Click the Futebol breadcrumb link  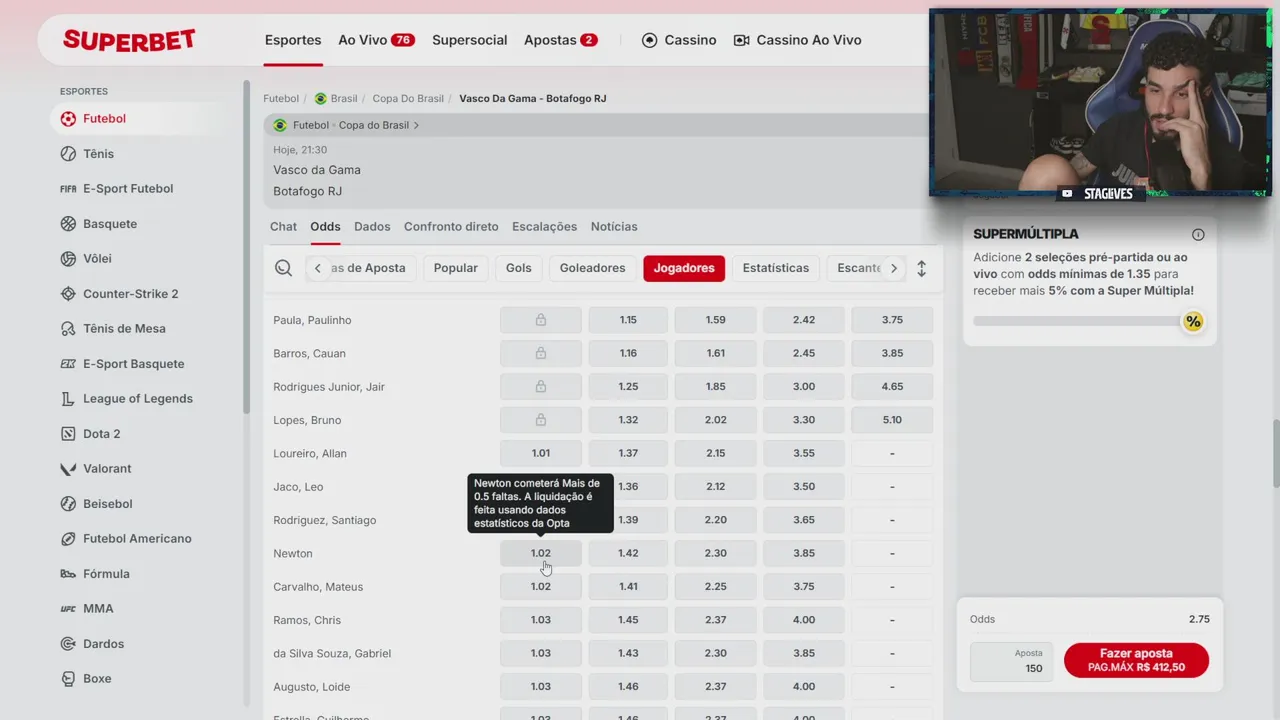[x=281, y=99]
